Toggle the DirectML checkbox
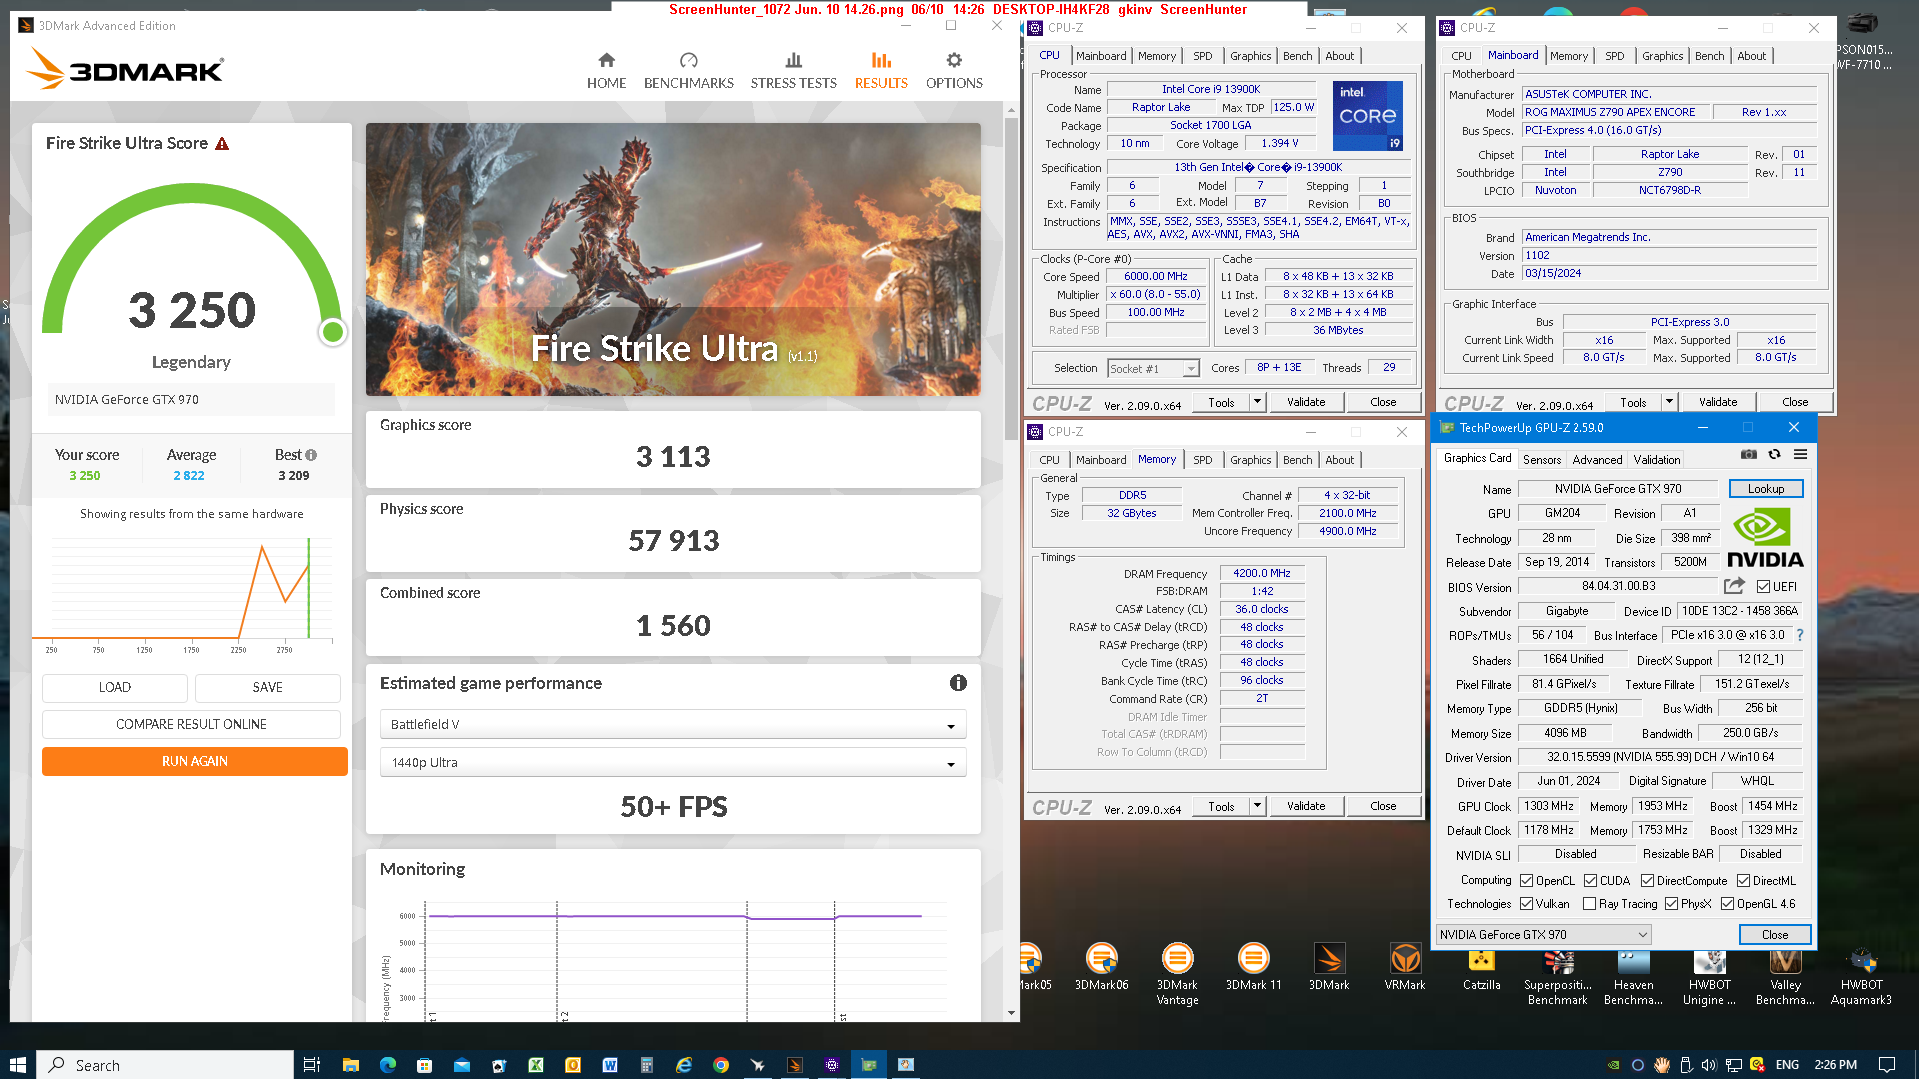Screen dimensions: 1919x1079 [1743, 881]
